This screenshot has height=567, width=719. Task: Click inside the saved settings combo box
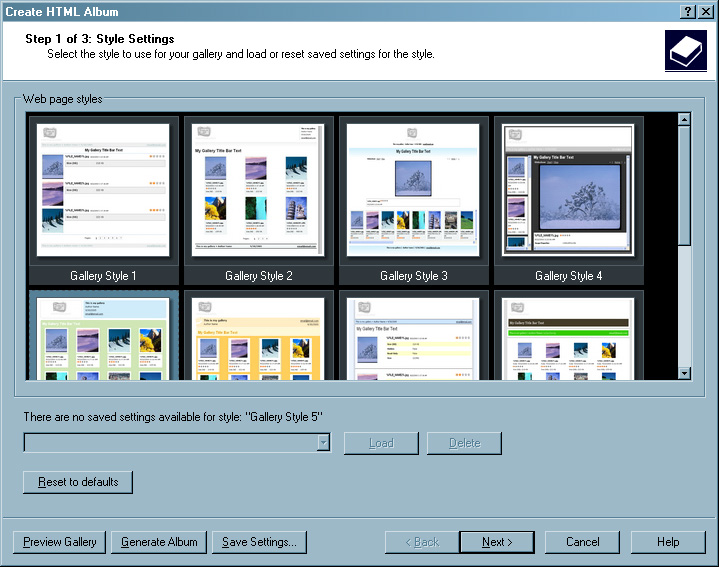click(170, 443)
